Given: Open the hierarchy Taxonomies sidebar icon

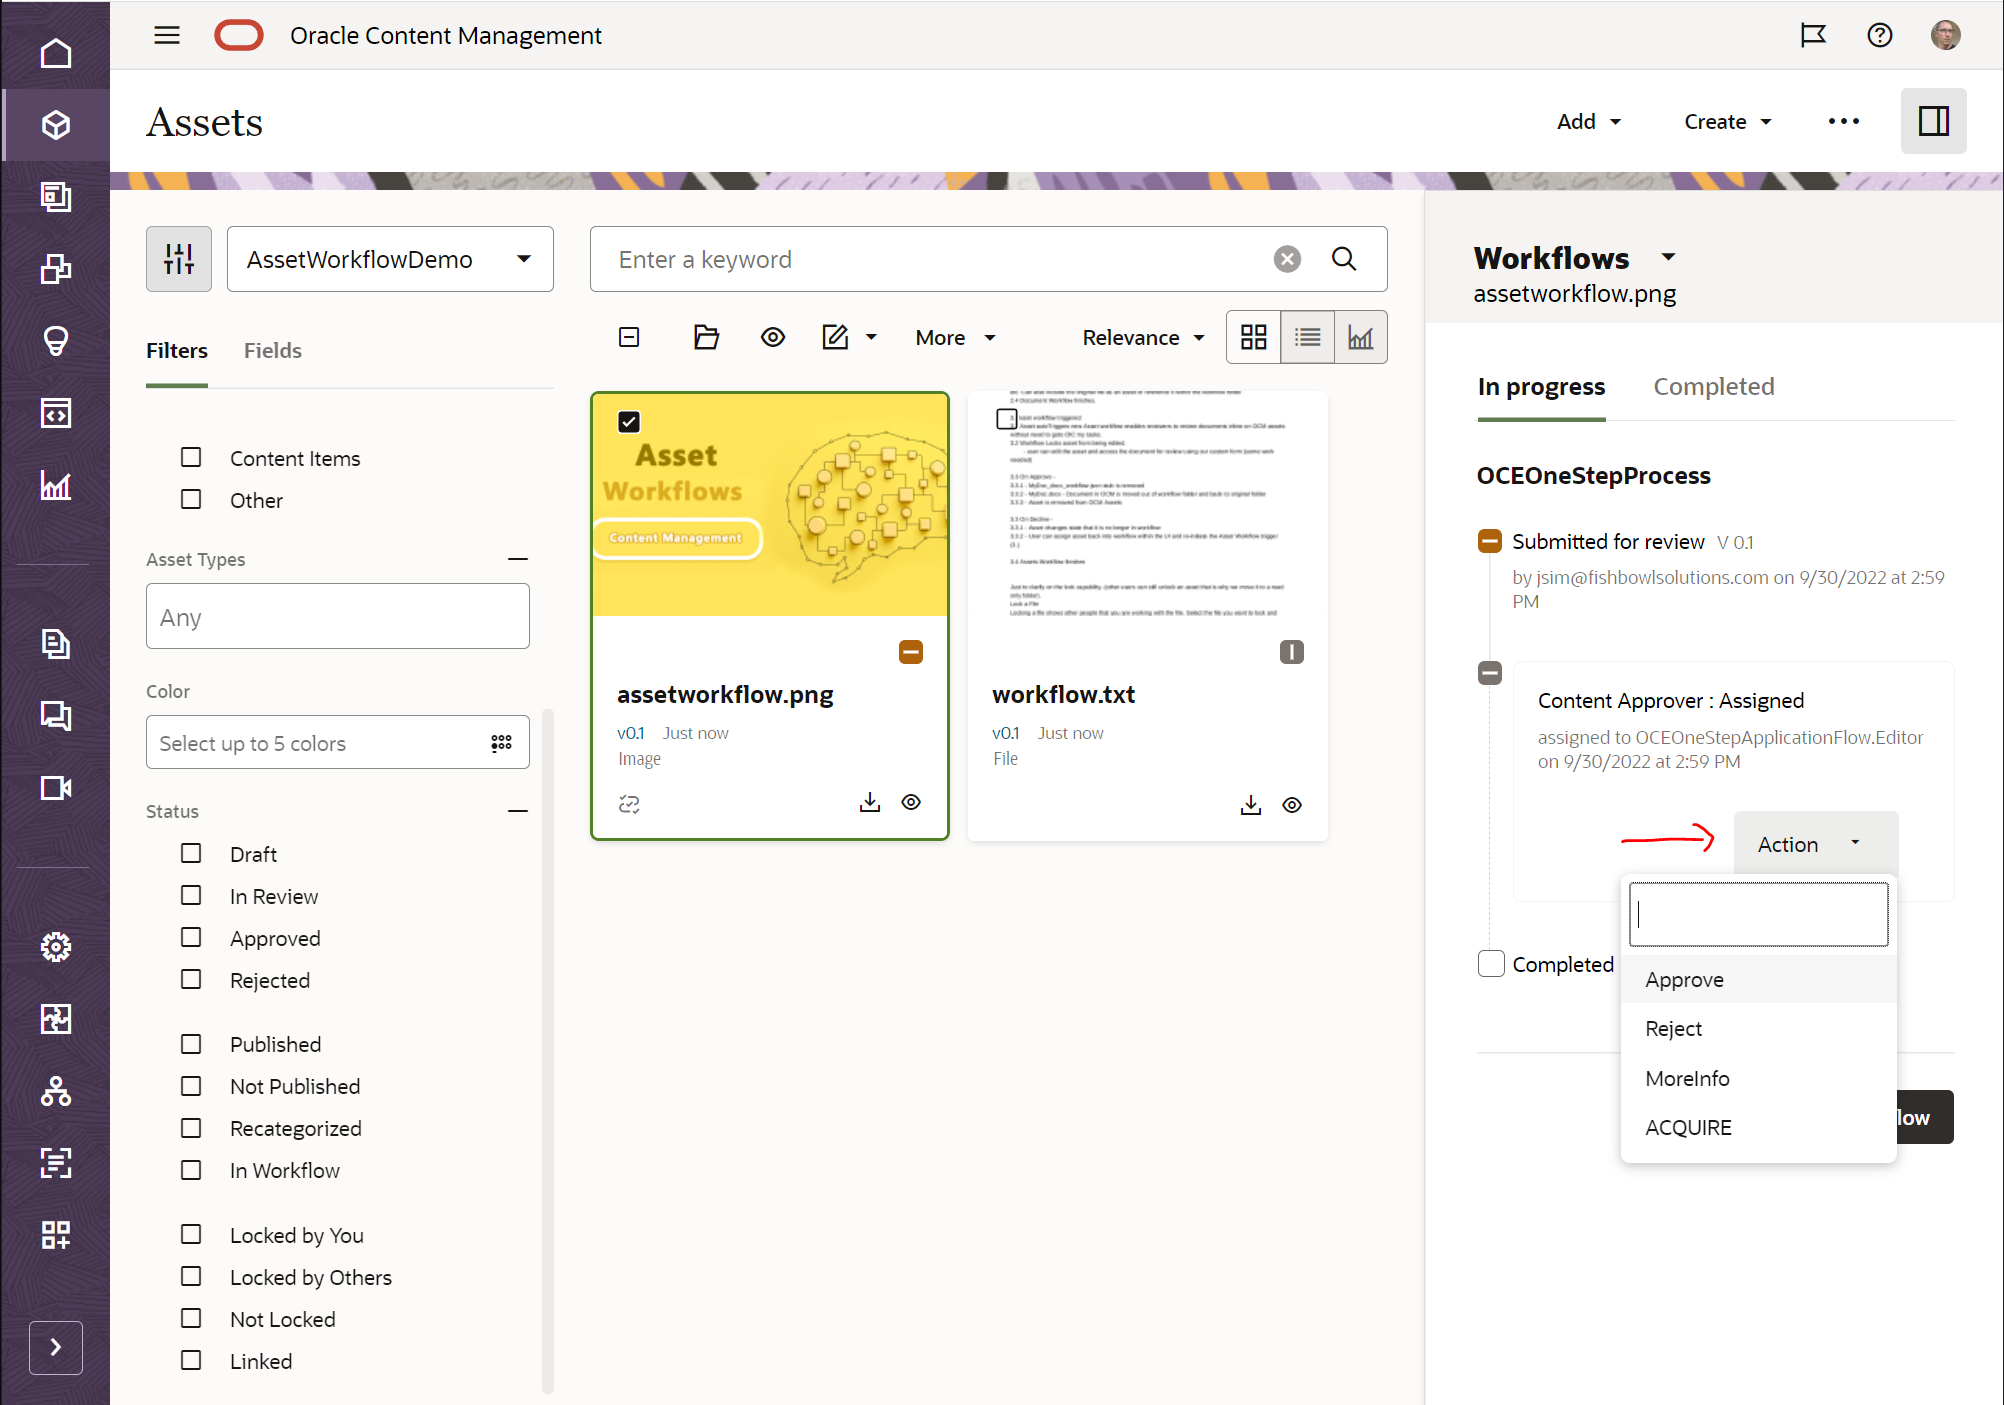Looking at the screenshot, I should pyautogui.click(x=56, y=1091).
